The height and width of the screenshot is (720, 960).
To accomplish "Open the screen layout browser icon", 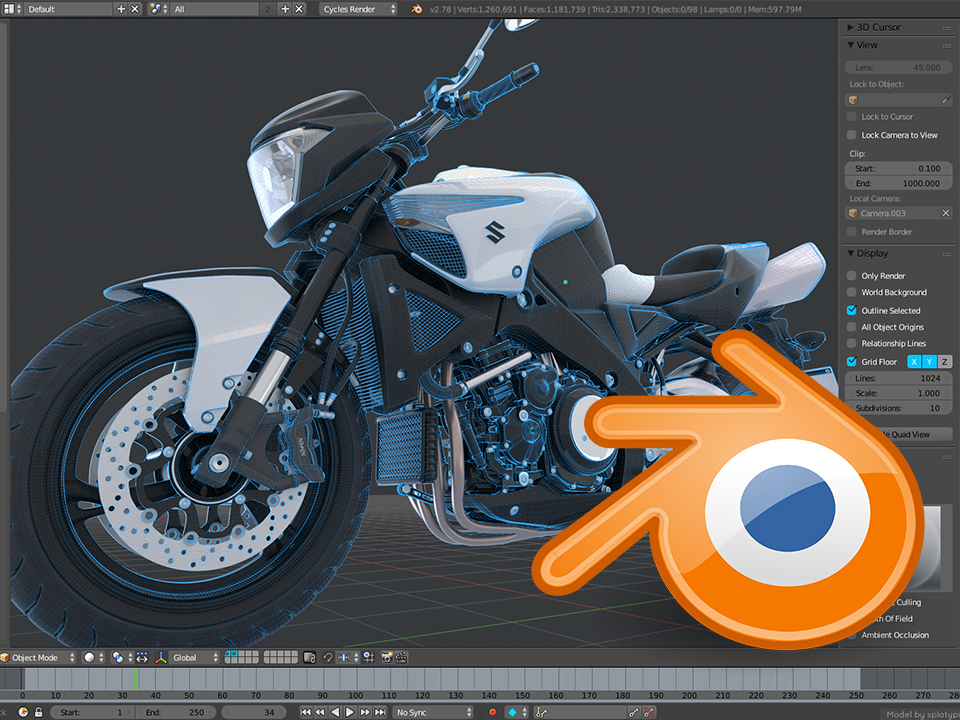I will point(12,9).
